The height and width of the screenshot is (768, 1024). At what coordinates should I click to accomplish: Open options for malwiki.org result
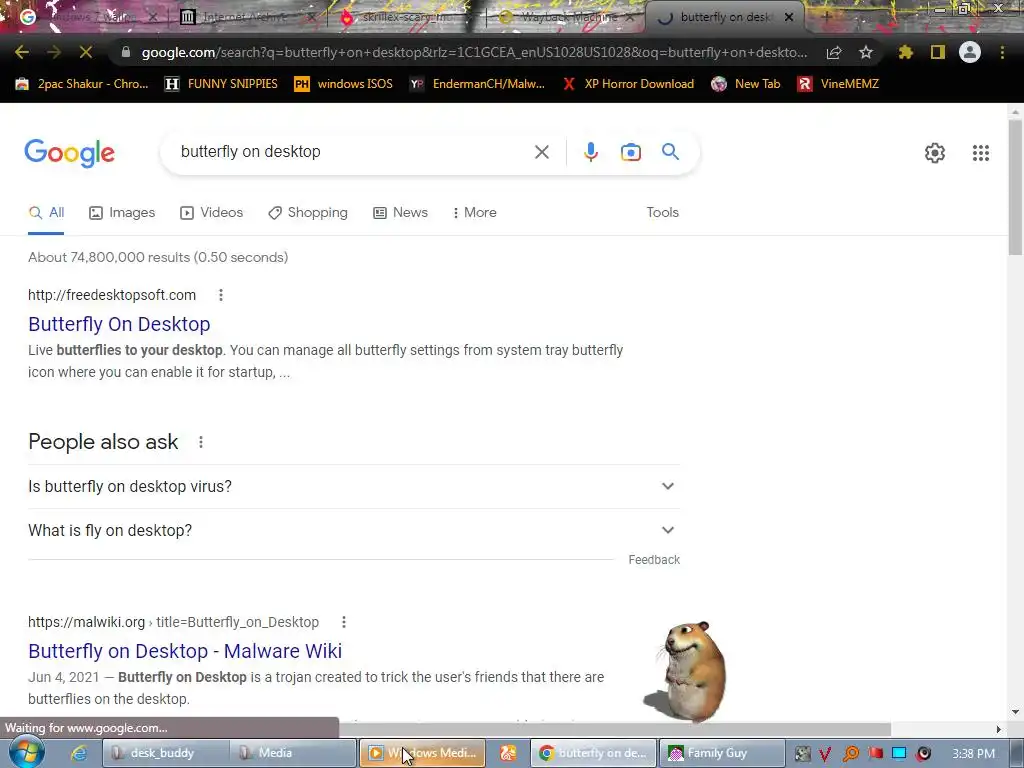tap(344, 622)
